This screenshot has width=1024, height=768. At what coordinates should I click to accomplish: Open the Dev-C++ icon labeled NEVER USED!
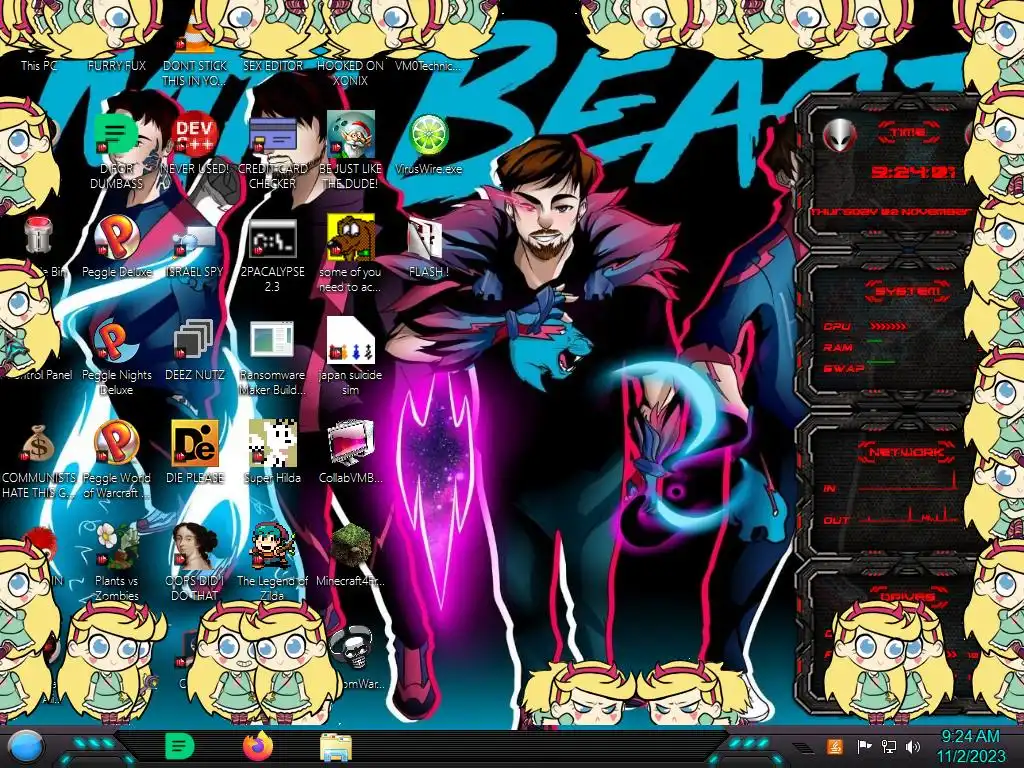pyautogui.click(x=195, y=135)
